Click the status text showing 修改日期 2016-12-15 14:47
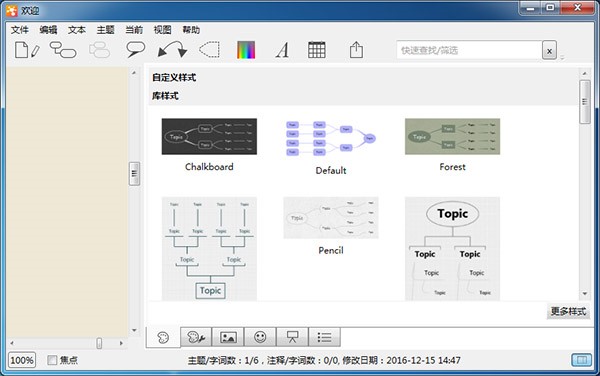 pyautogui.click(x=401, y=360)
